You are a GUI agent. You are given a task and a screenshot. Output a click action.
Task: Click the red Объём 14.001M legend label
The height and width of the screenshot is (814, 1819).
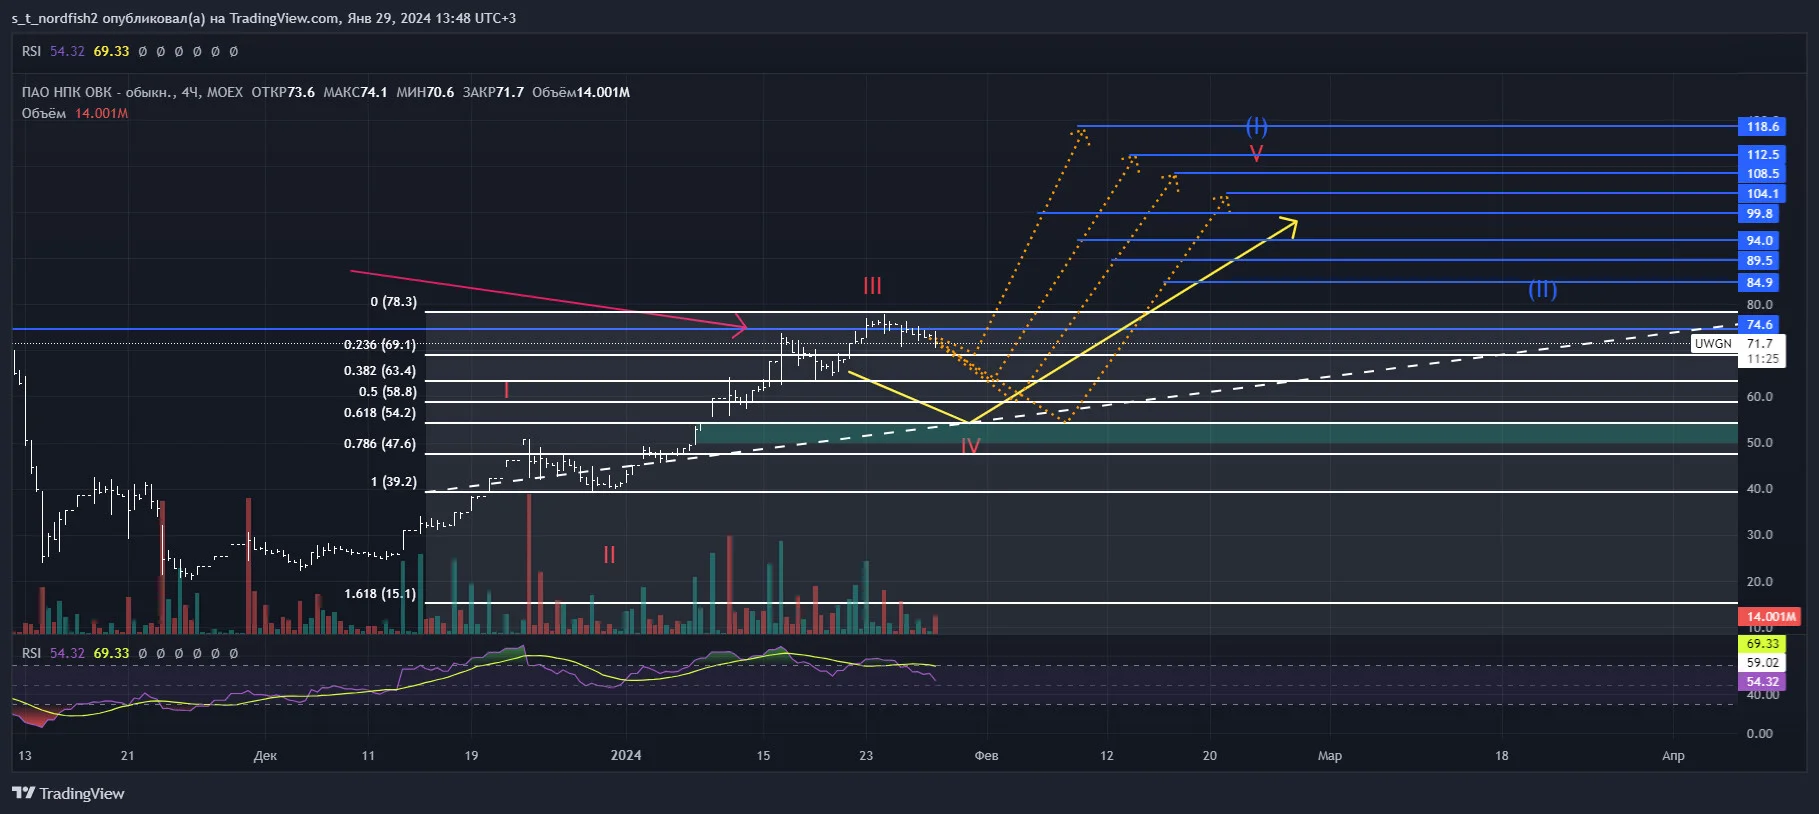click(x=75, y=113)
